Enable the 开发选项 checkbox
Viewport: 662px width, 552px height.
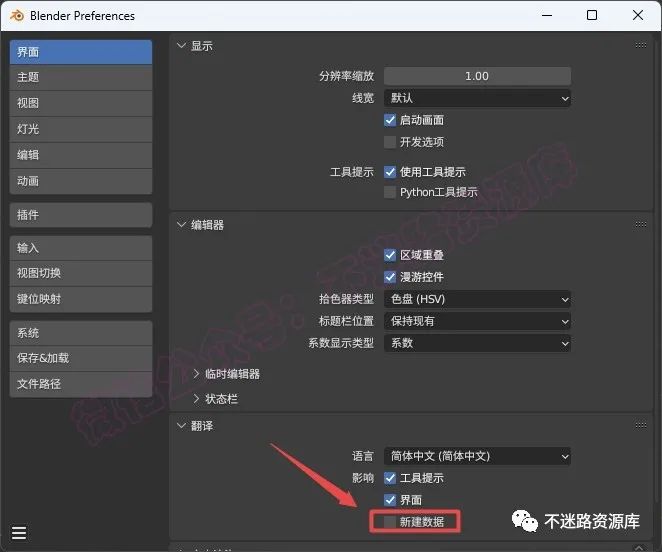click(x=390, y=142)
